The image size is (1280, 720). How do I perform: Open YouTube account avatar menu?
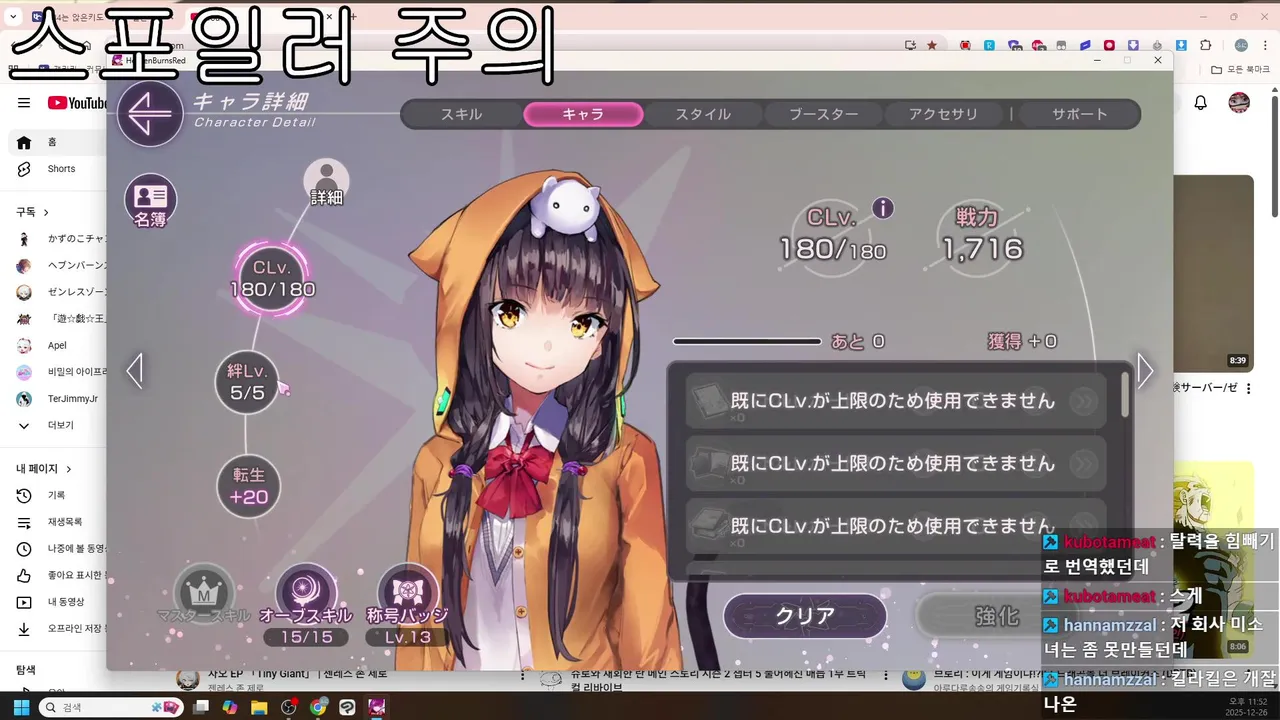point(1239,103)
